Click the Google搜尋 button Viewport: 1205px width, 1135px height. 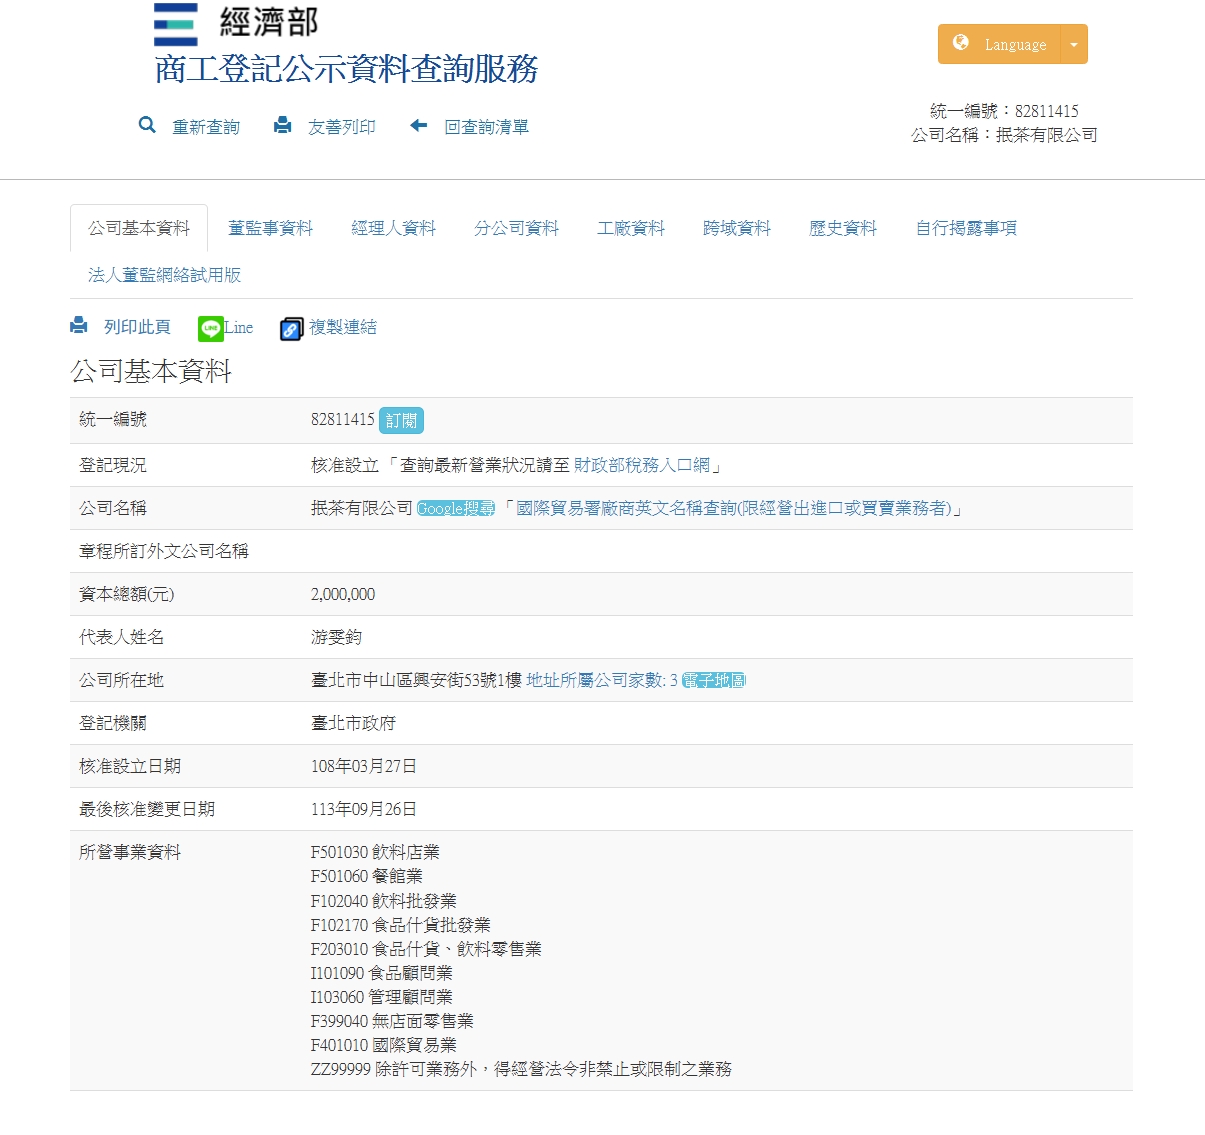(x=456, y=508)
